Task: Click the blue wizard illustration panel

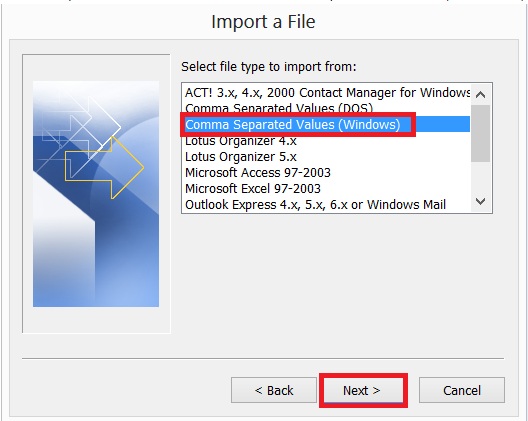Action: [x=96, y=194]
